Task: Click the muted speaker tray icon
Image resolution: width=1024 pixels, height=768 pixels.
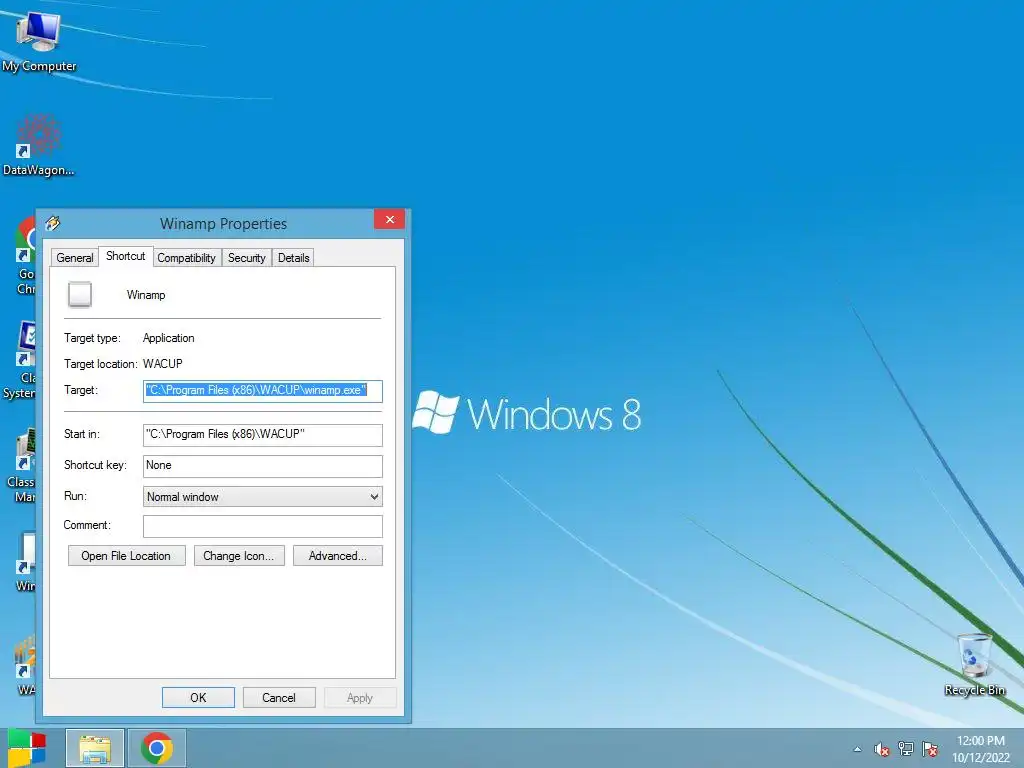Action: tap(882, 749)
